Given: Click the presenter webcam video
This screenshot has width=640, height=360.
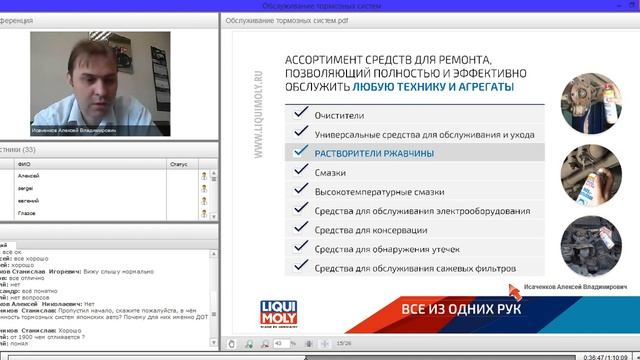Looking at the screenshot, I should (100, 84).
